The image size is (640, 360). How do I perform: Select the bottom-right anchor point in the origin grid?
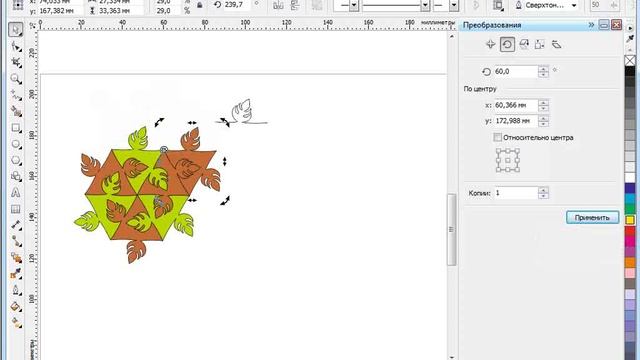[518, 170]
